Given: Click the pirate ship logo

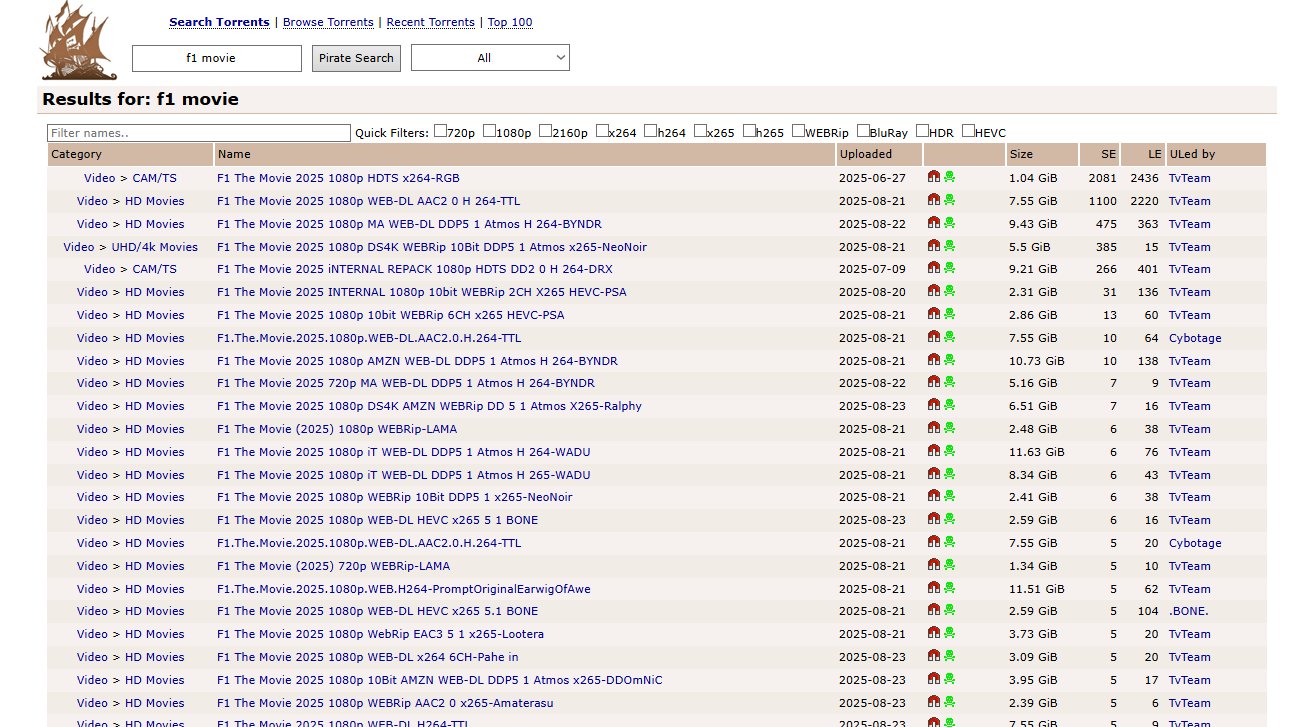Looking at the screenshot, I should (x=79, y=41).
